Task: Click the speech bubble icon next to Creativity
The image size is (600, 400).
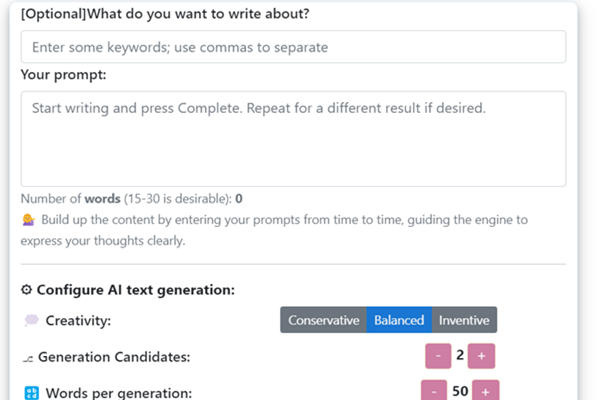Action: click(x=31, y=320)
